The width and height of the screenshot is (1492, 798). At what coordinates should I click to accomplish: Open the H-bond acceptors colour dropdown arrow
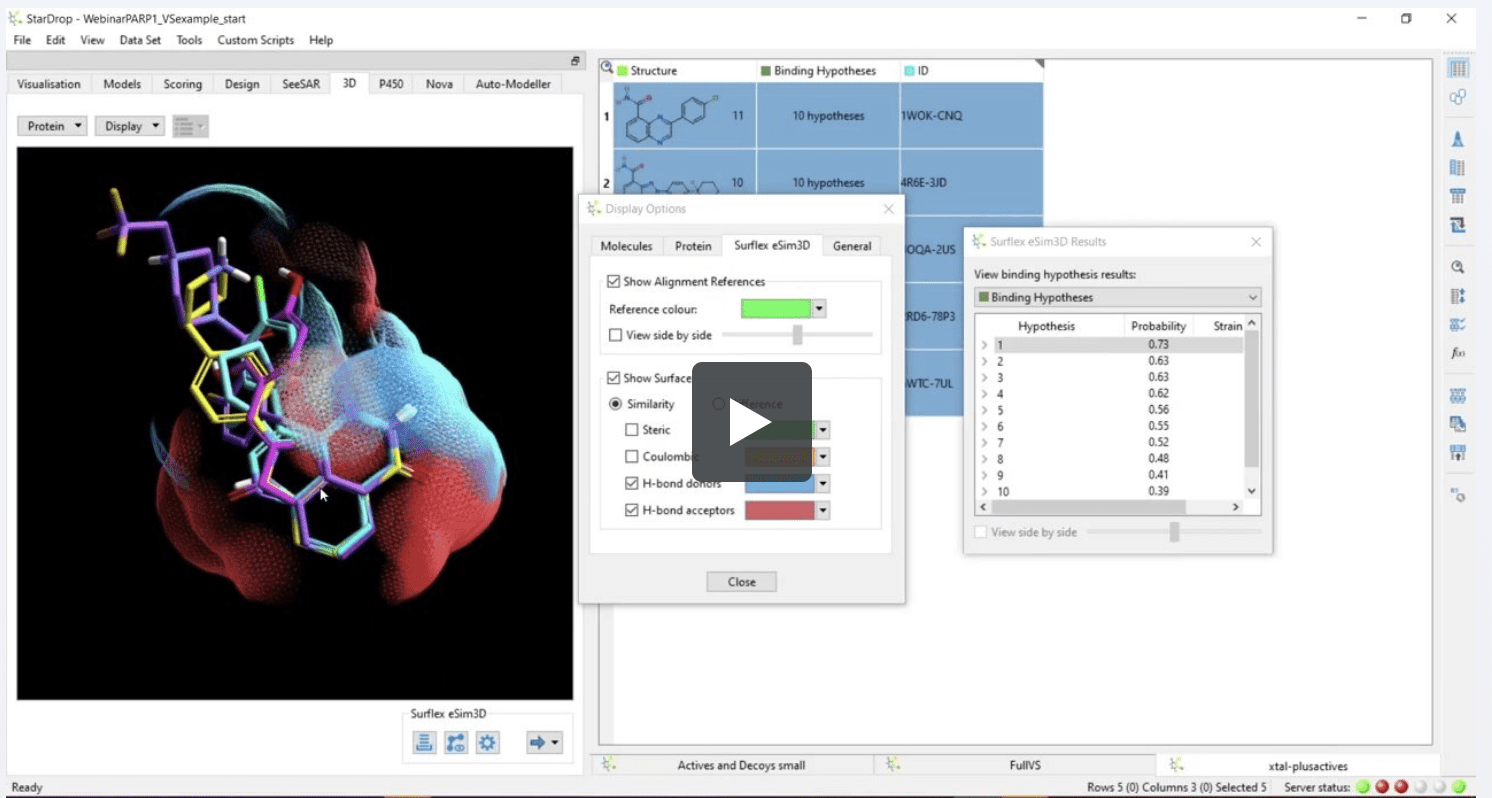(823, 510)
